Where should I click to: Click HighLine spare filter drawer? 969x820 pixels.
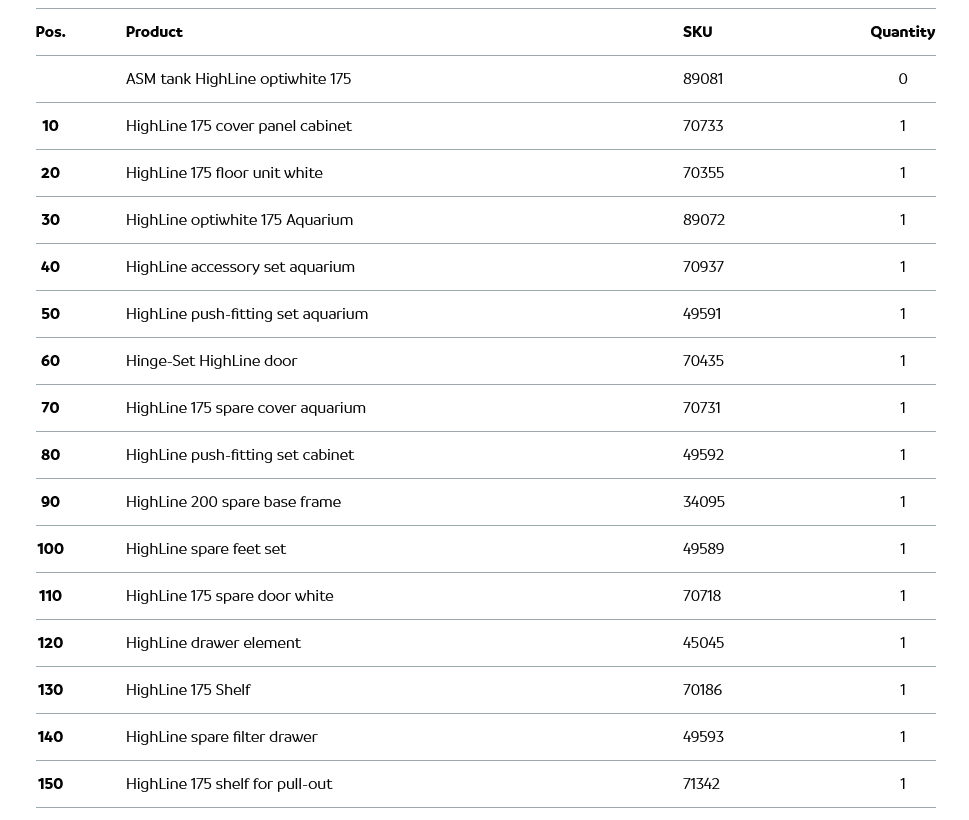(221, 737)
